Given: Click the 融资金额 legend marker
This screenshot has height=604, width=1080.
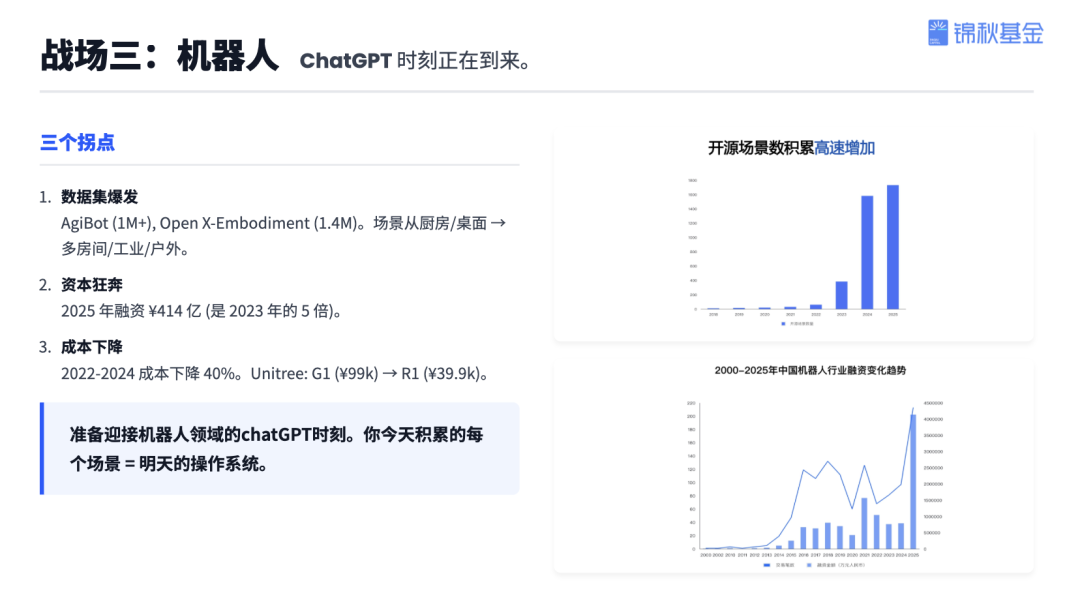Looking at the screenshot, I should click(x=809, y=564).
